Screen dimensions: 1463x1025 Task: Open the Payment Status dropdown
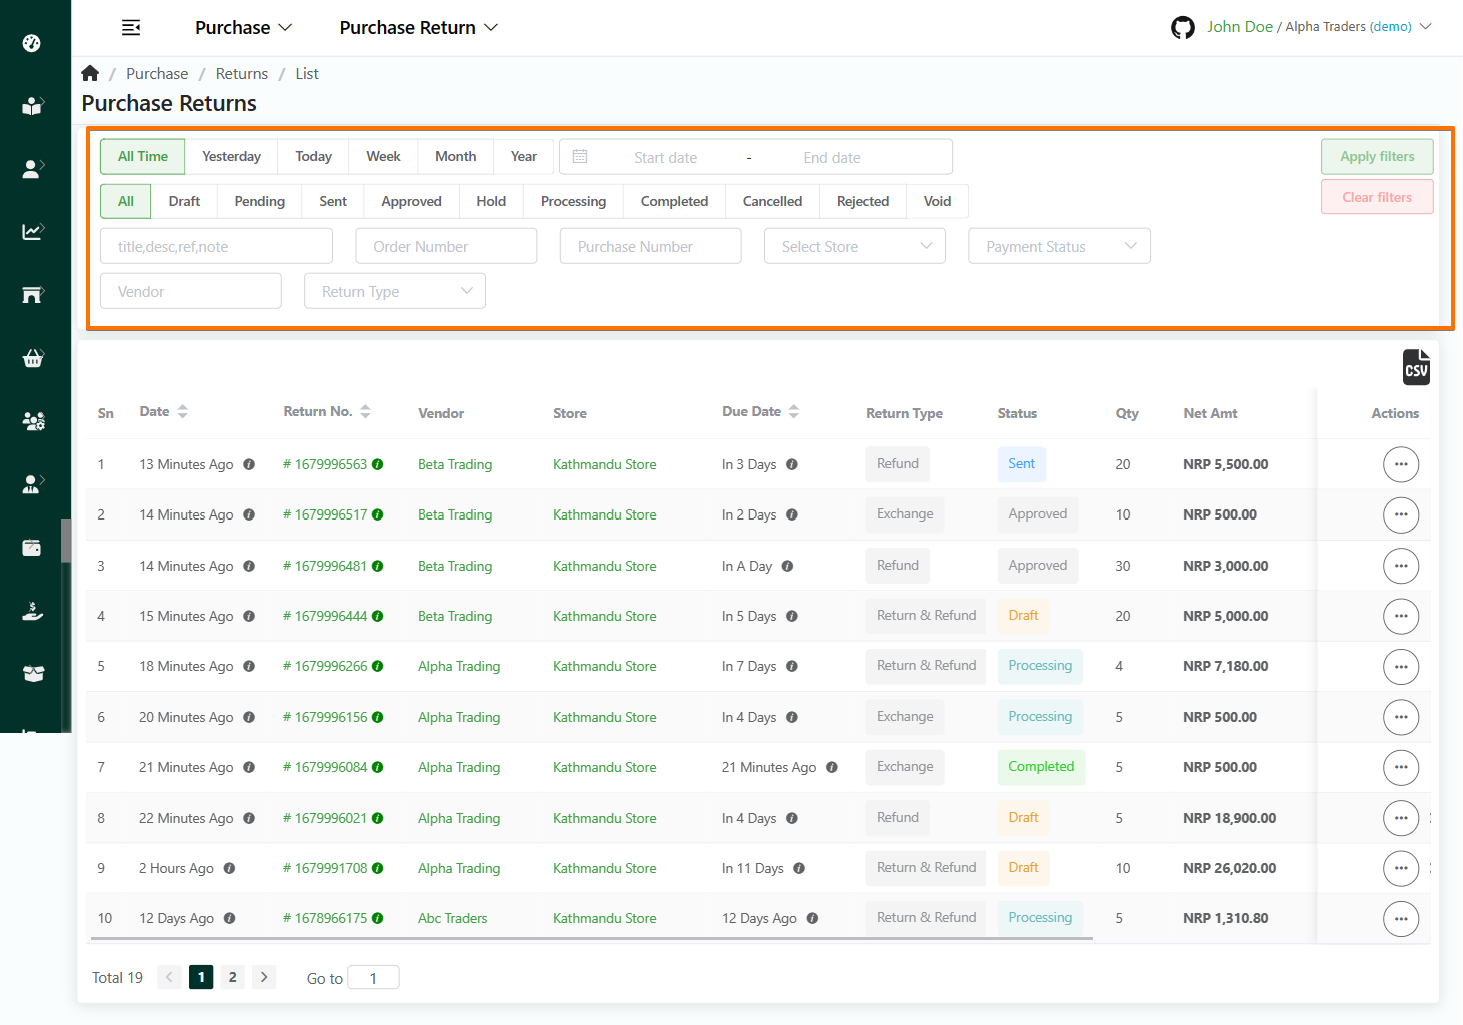[x=1060, y=246]
